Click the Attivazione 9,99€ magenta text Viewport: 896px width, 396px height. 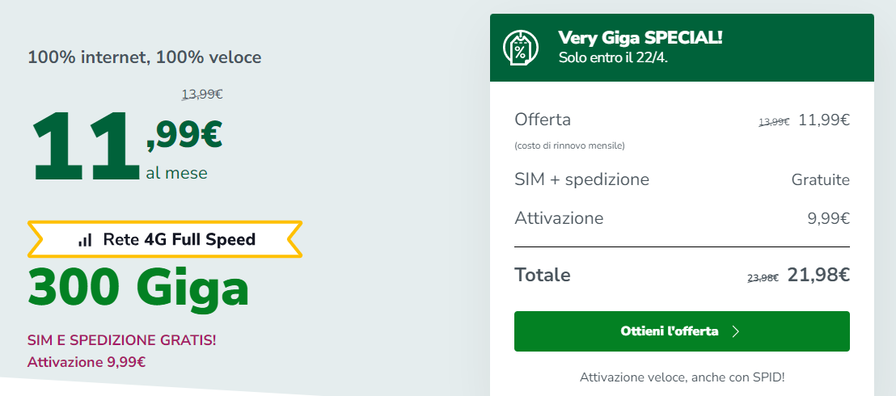pos(86,362)
